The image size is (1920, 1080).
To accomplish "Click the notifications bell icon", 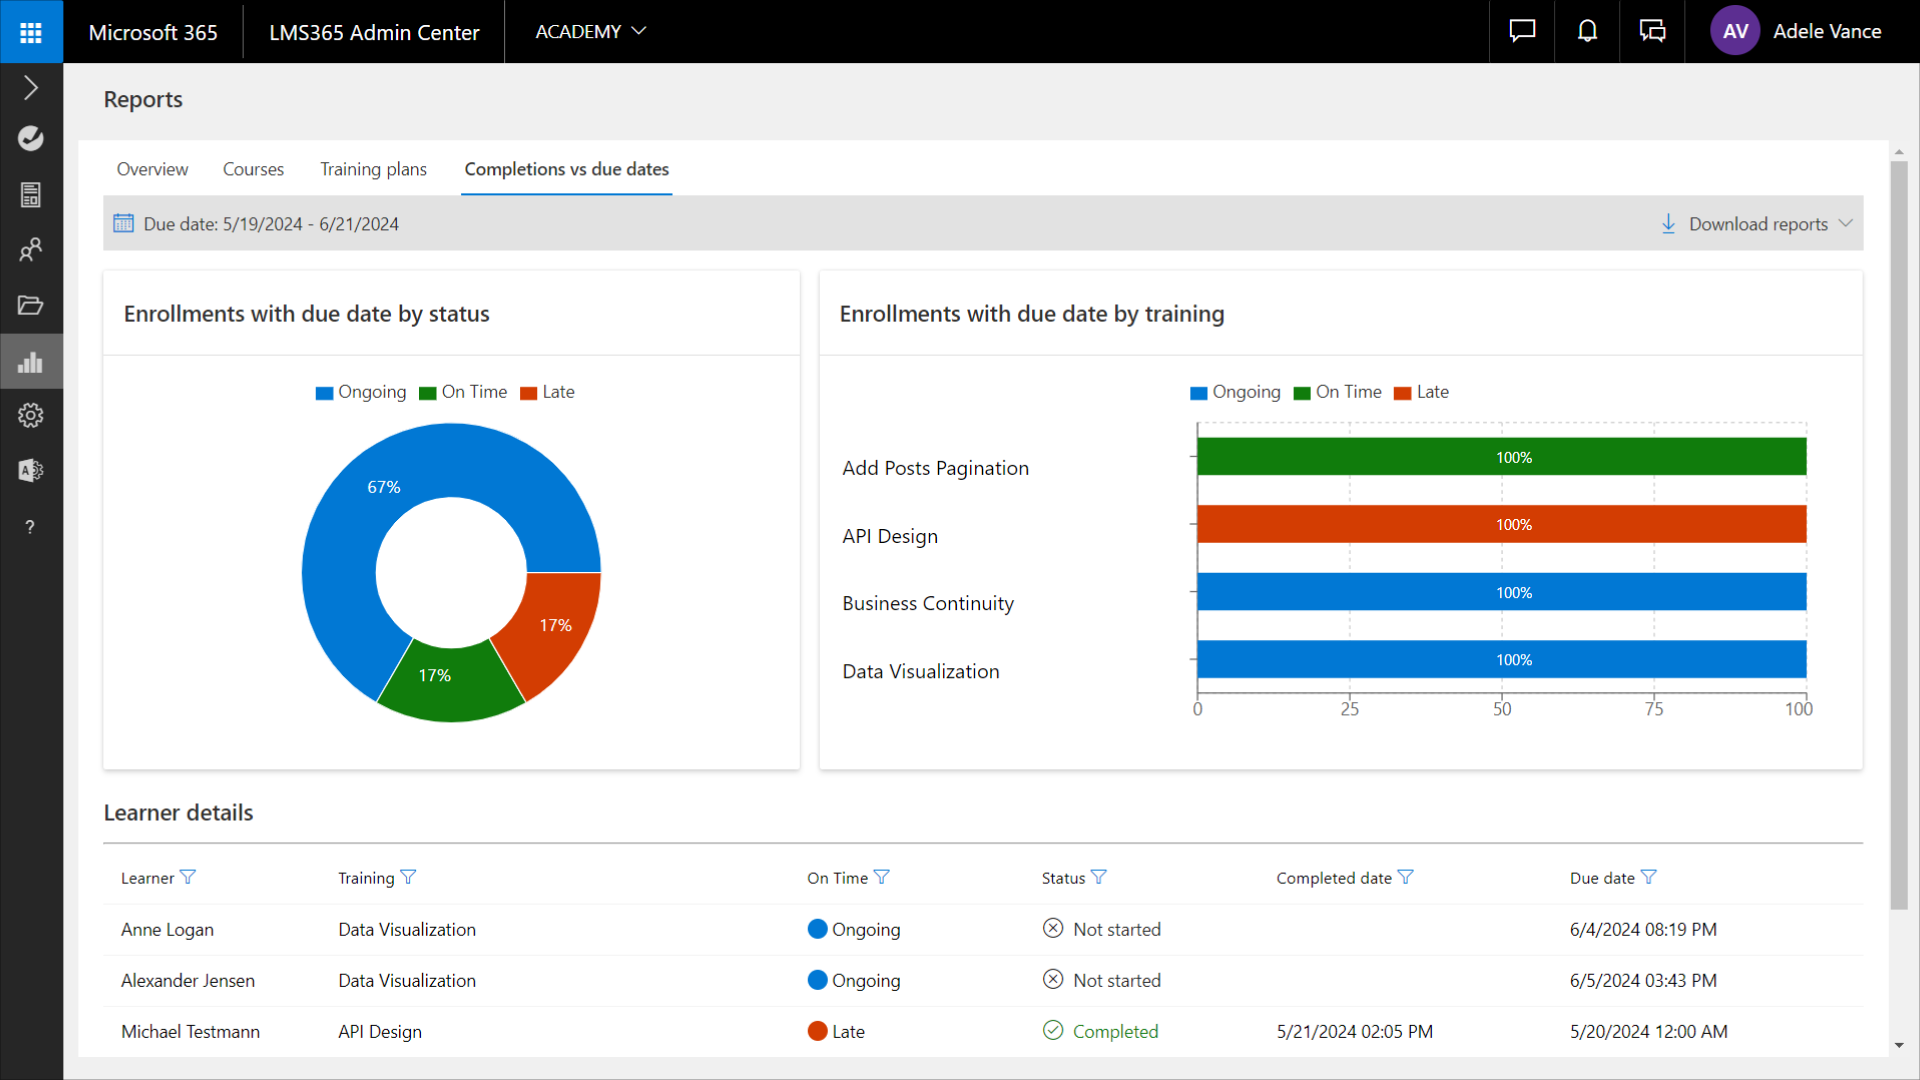I will pos(1587,32).
